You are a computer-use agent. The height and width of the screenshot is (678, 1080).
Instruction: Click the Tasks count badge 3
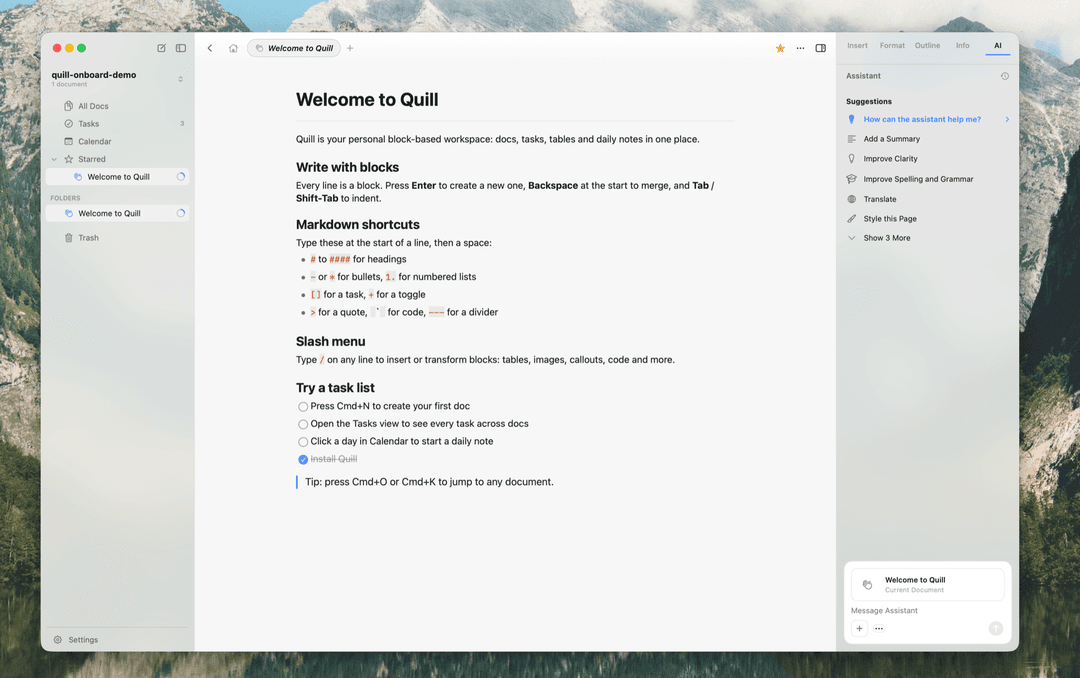[182, 124]
